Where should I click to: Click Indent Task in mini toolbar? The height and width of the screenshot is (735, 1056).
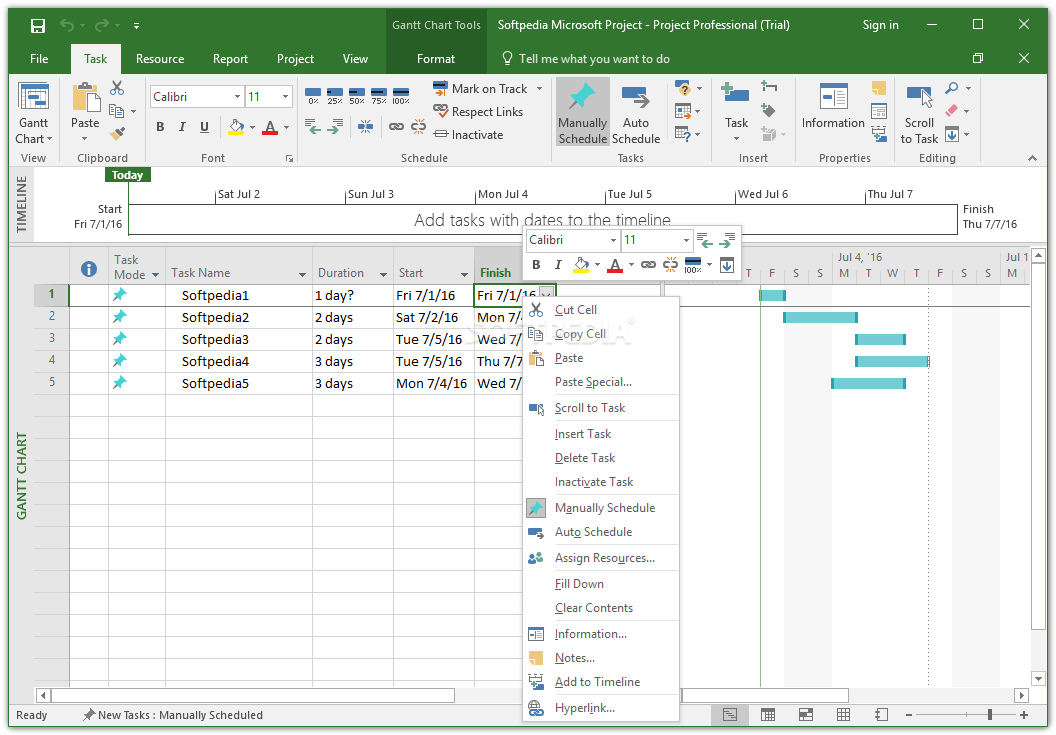(x=727, y=240)
